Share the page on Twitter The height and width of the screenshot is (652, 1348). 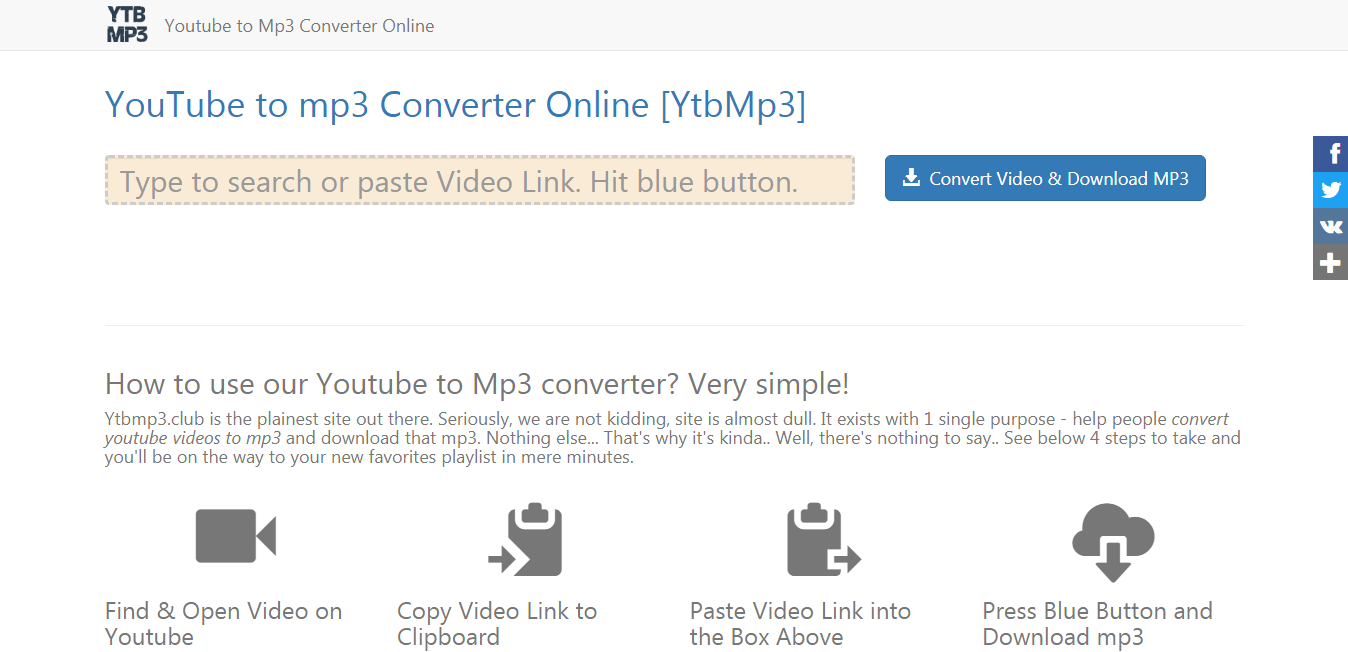1331,190
